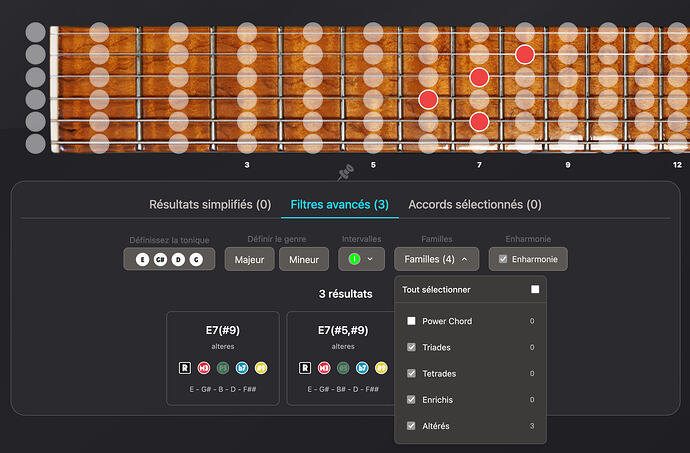Image resolution: width=690 pixels, height=453 pixels.
Task: Select the G# tonic note circle
Action: tap(160, 259)
